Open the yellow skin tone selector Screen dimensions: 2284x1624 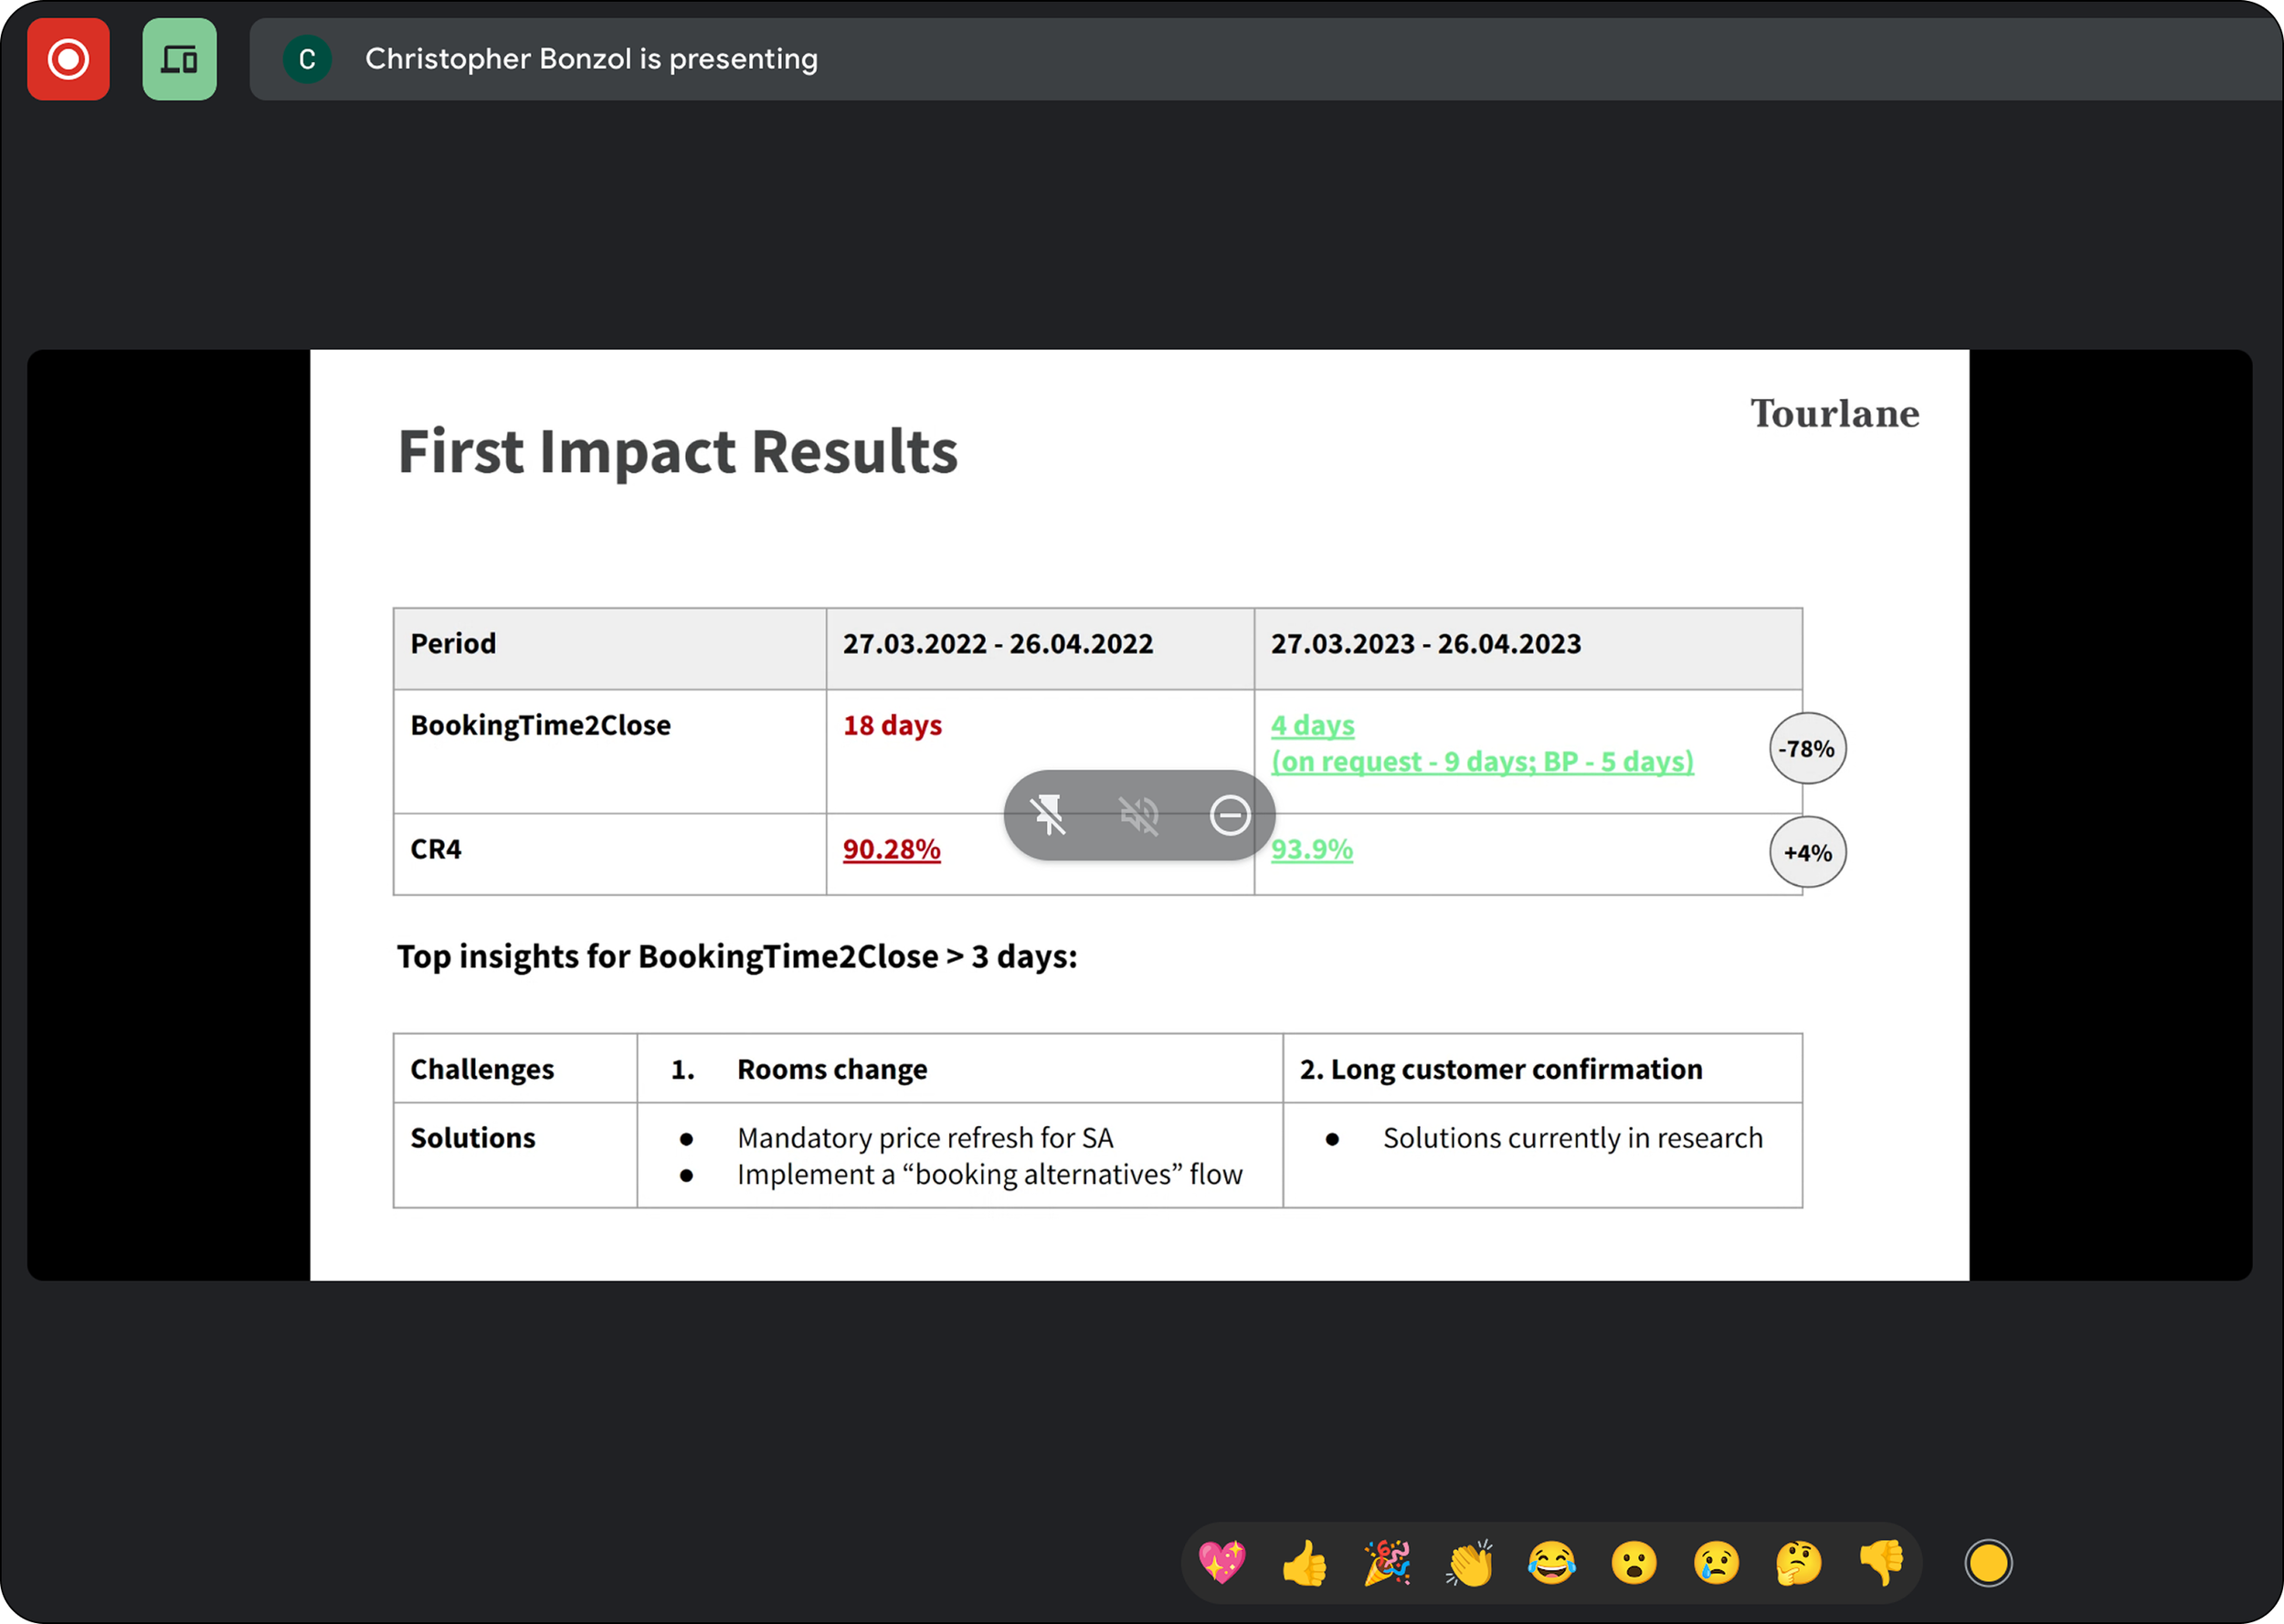click(x=1988, y=1563)
